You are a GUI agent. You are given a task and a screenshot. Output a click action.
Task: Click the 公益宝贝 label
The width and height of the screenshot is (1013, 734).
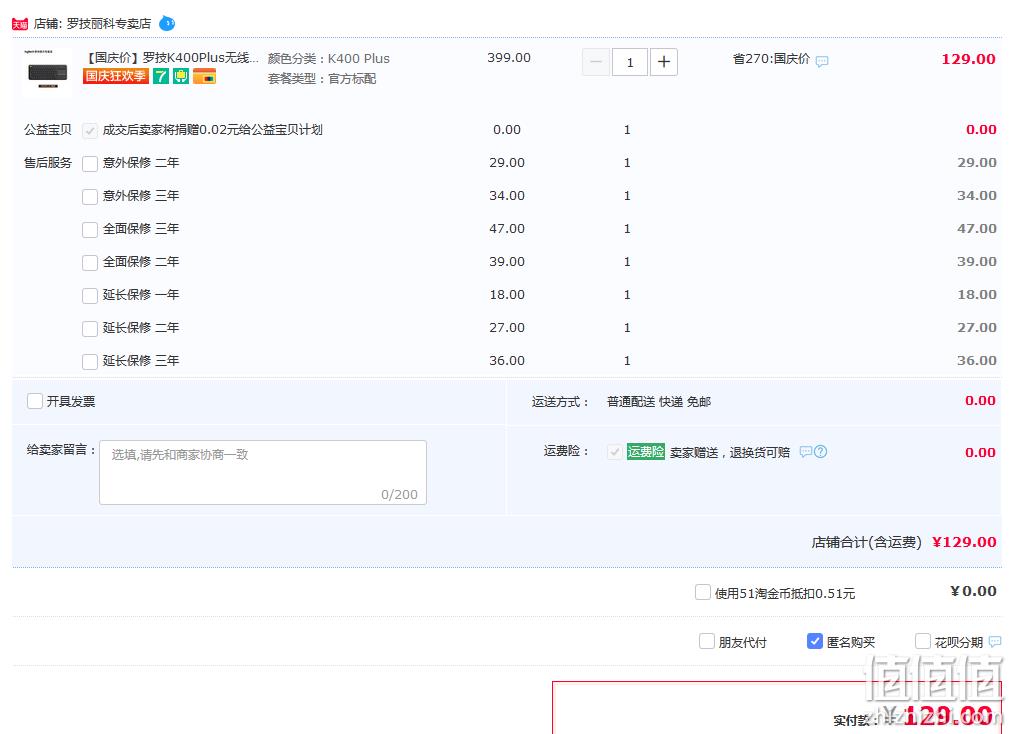pyautogui.click(x=48, y=130)
